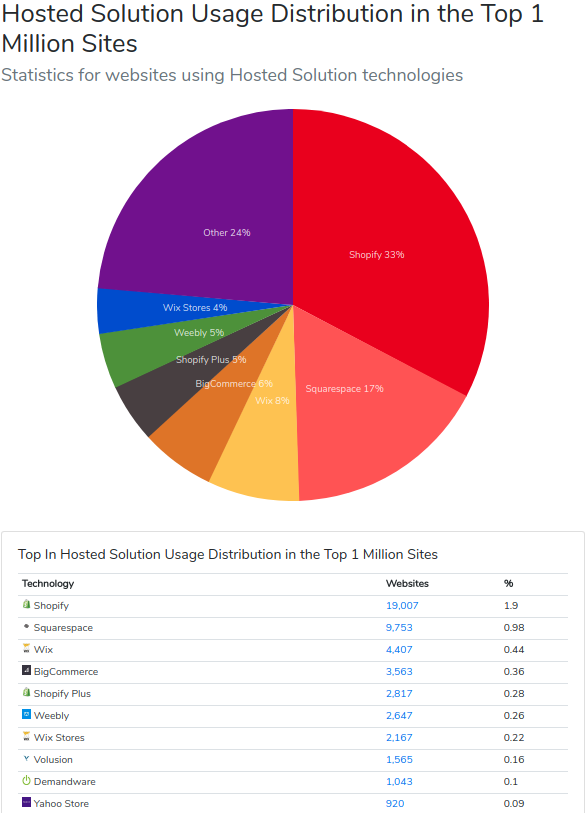Click the % column header
This screenshot has width=585, height=813.
click(508, 583)
